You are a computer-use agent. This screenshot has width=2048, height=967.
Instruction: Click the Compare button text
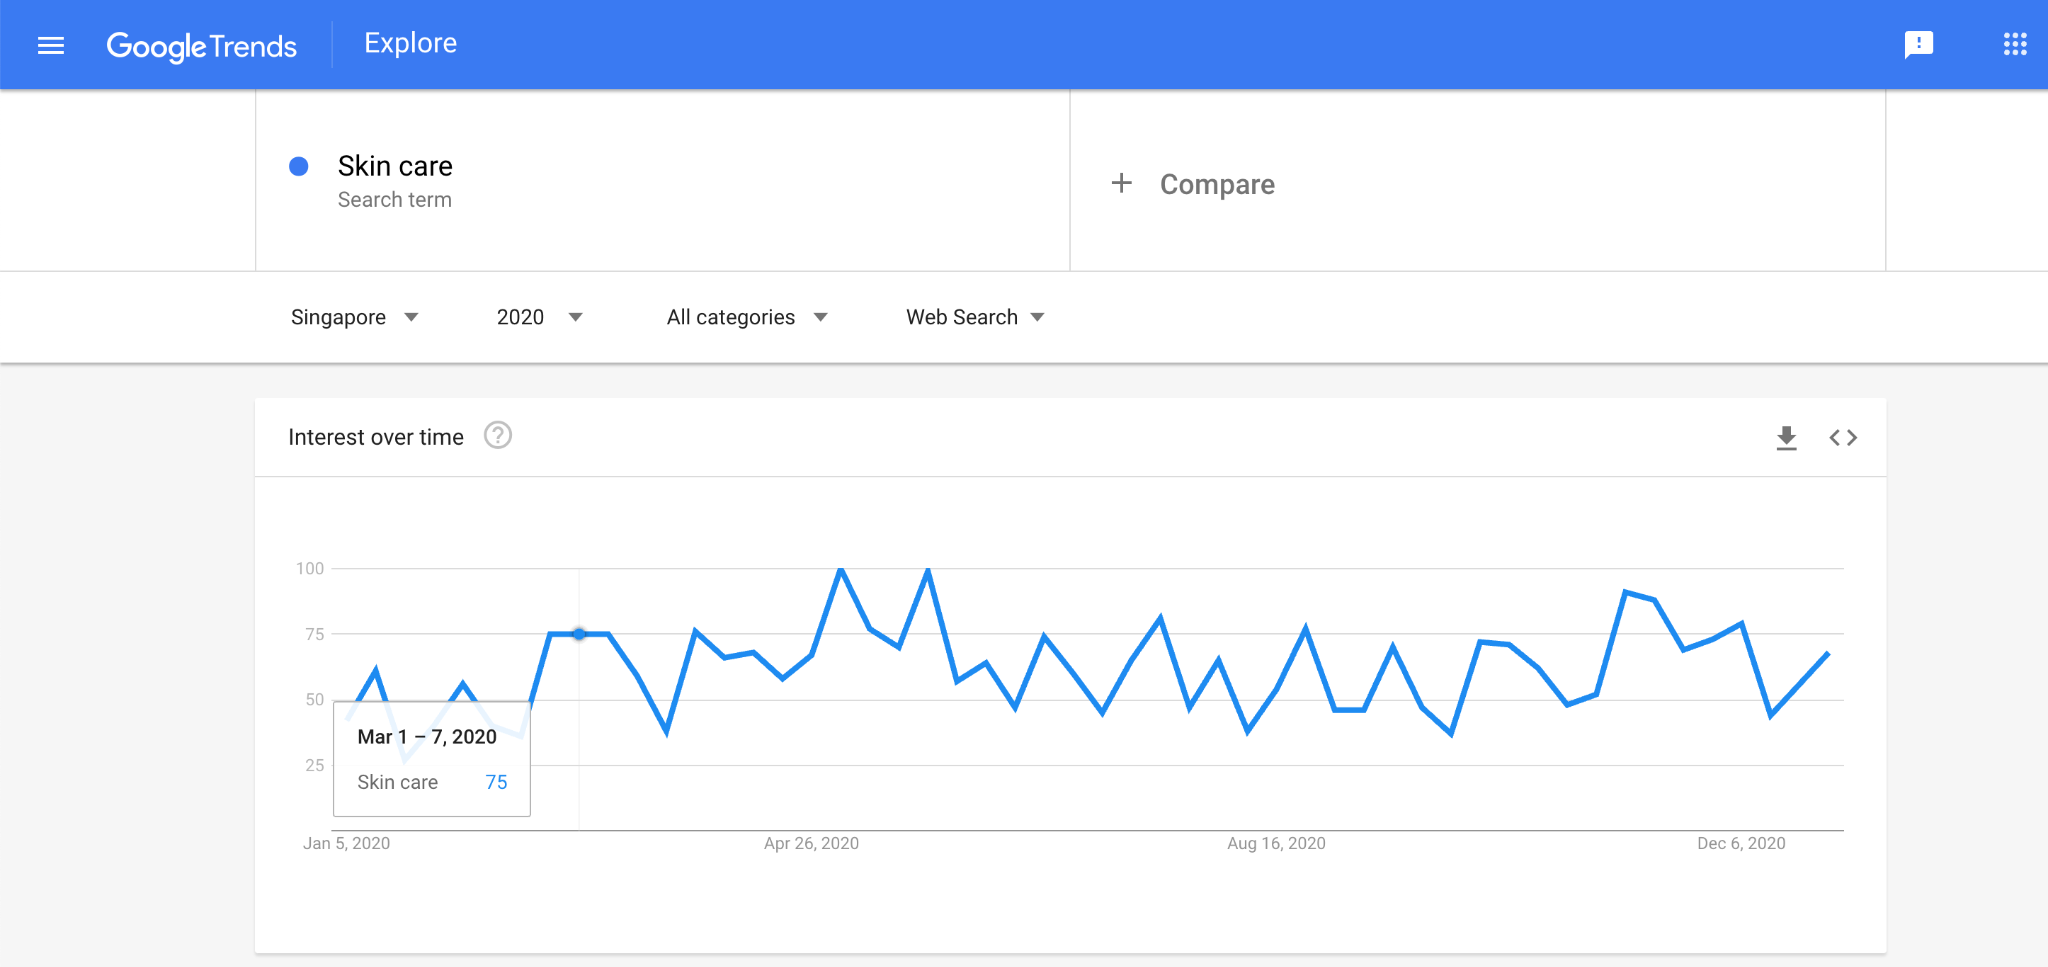1217,184
